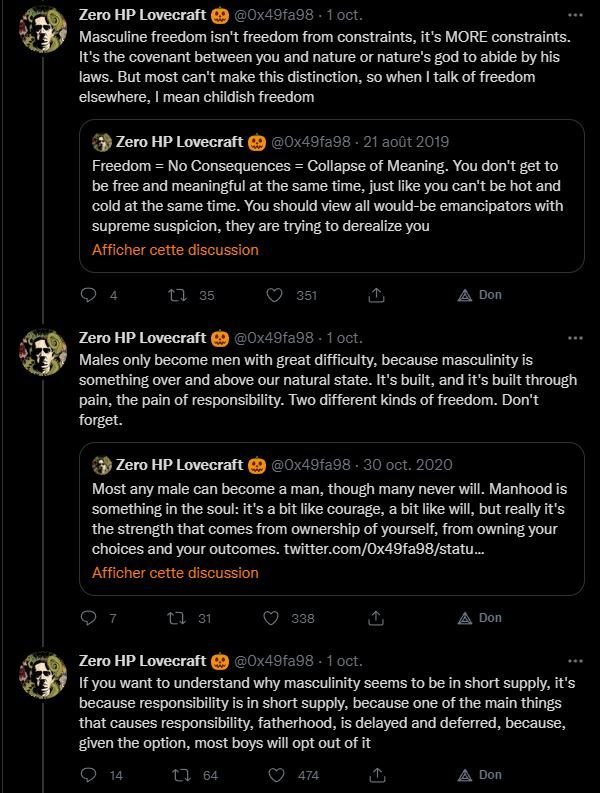Share the first tweet about masculine freedom
Viewport: 600px width, 793px height.
pyautogui.click(x=376, y=295)
